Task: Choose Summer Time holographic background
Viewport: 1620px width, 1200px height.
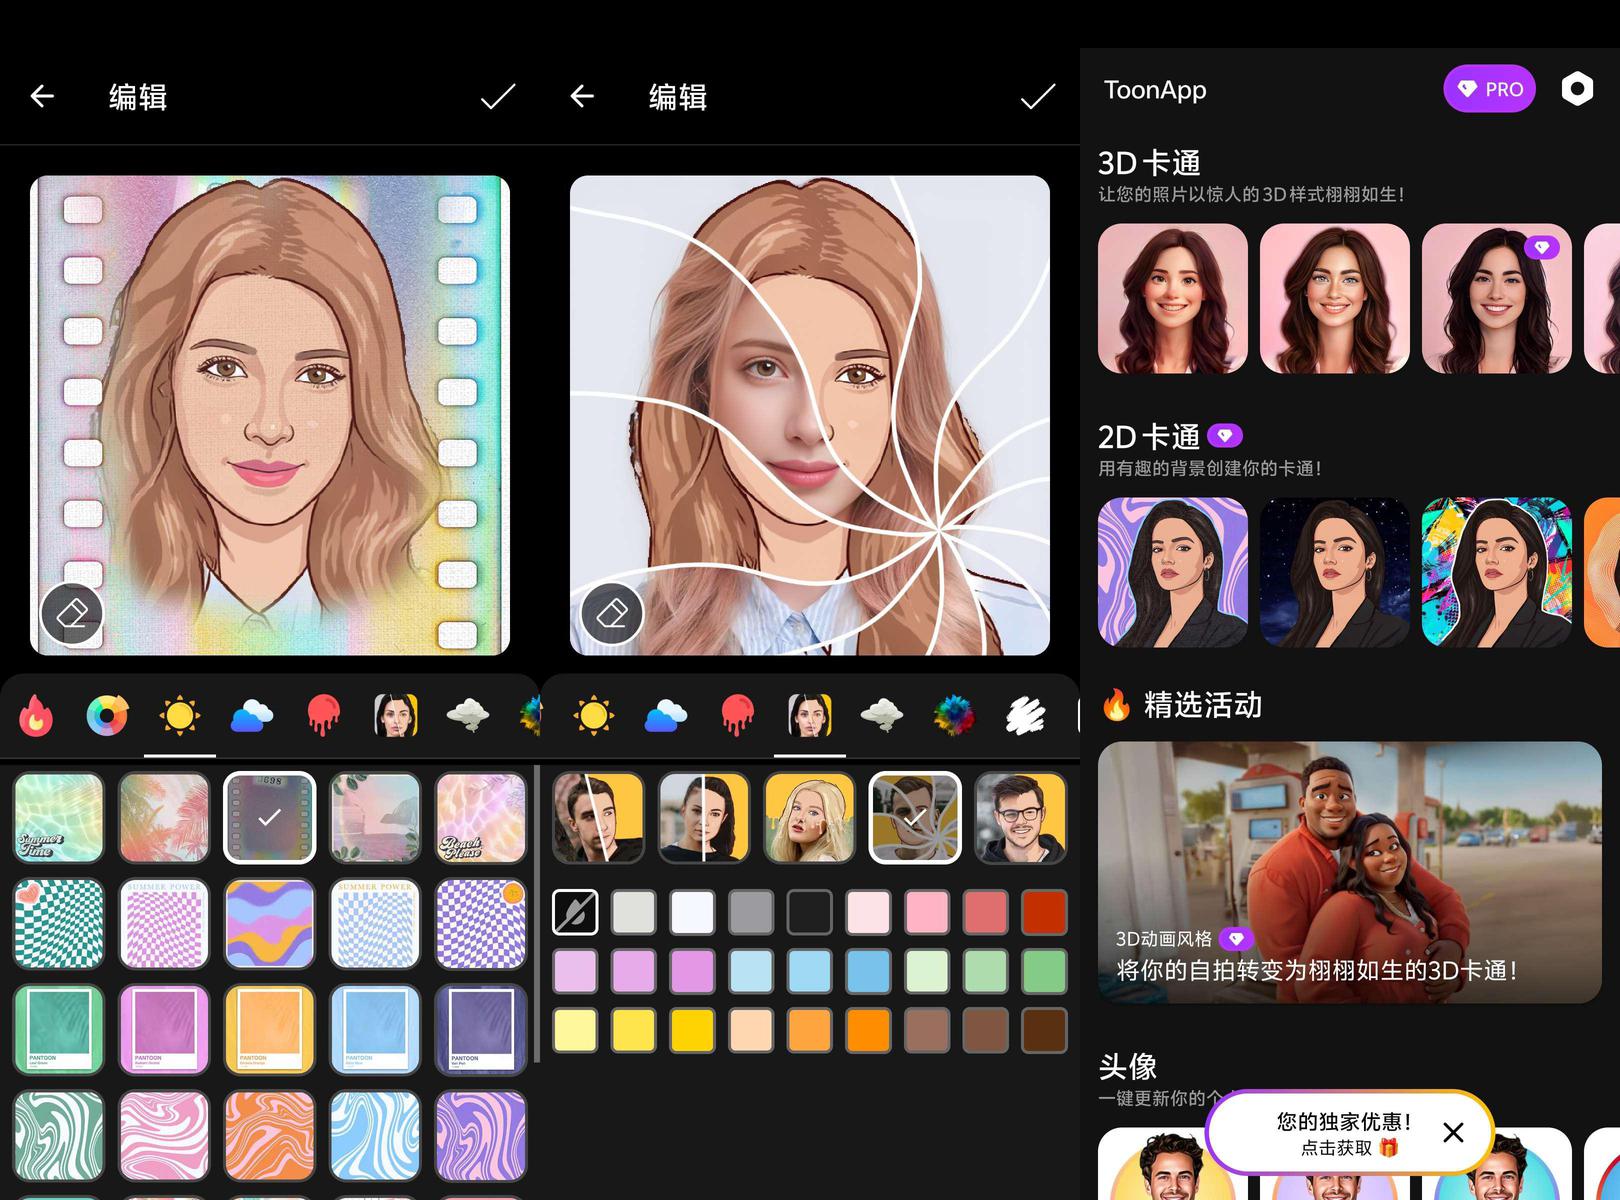Action: click(59, 818)
